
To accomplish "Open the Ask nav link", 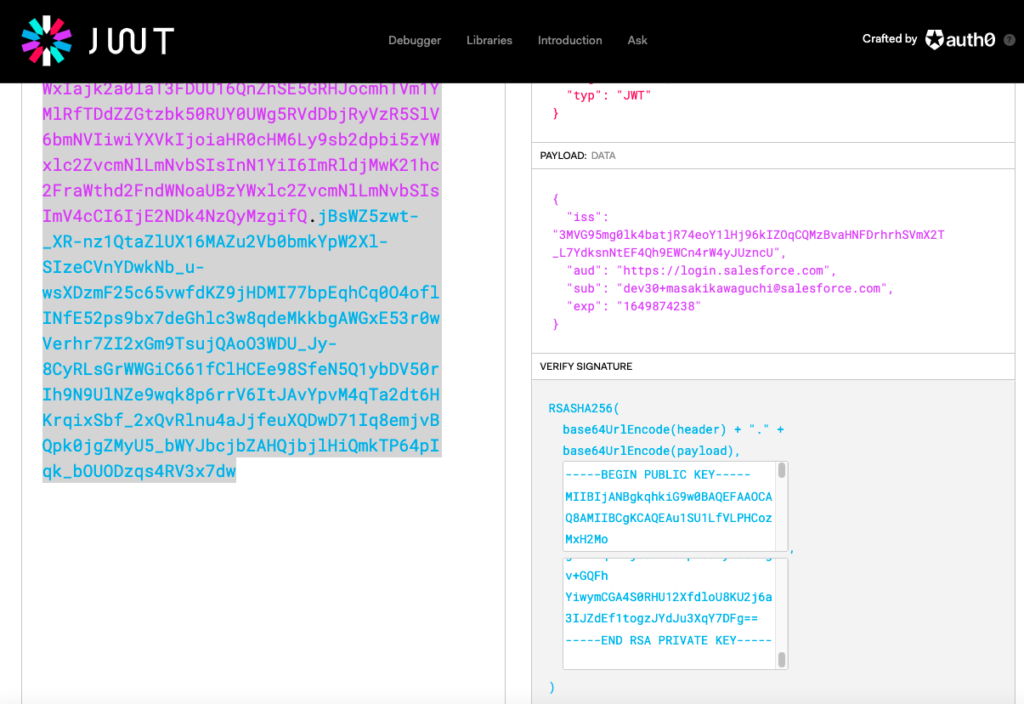I will click(x=637, y=40).
